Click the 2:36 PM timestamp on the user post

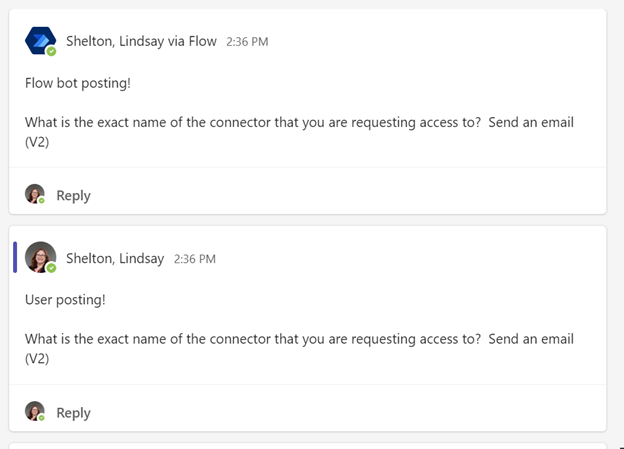195,259
